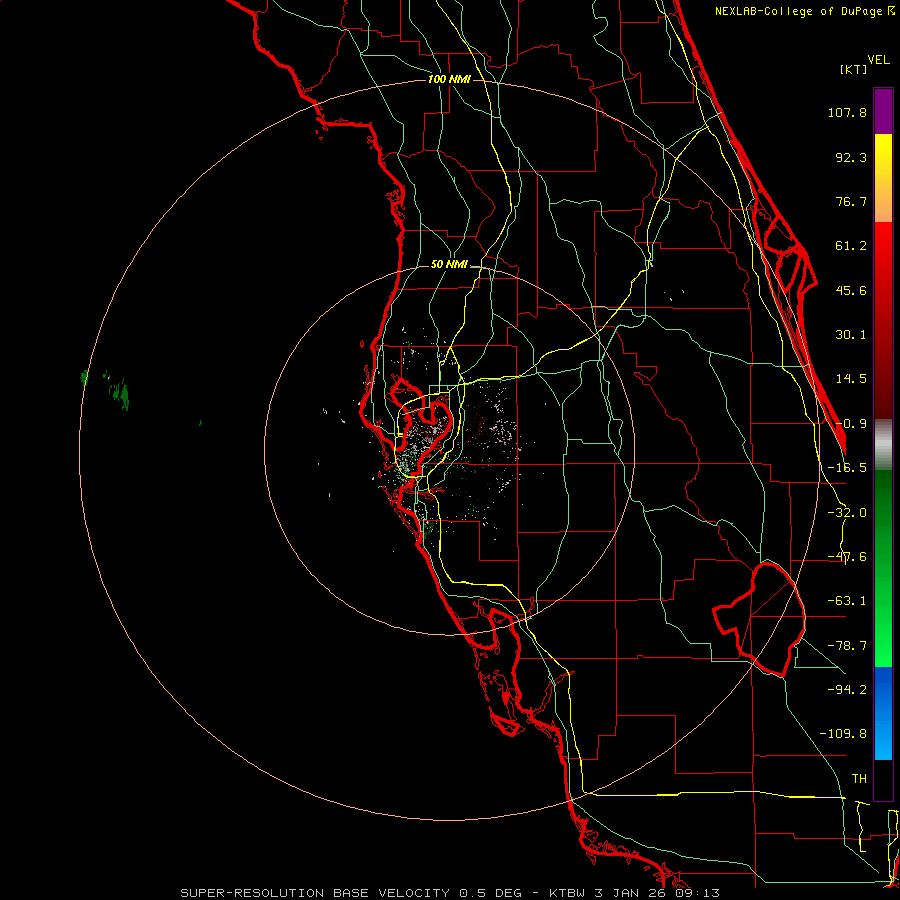Viewport: 900px width, 900px height.
Task: Click the gray near-zero color bar segment
Action: coord(883,445)
